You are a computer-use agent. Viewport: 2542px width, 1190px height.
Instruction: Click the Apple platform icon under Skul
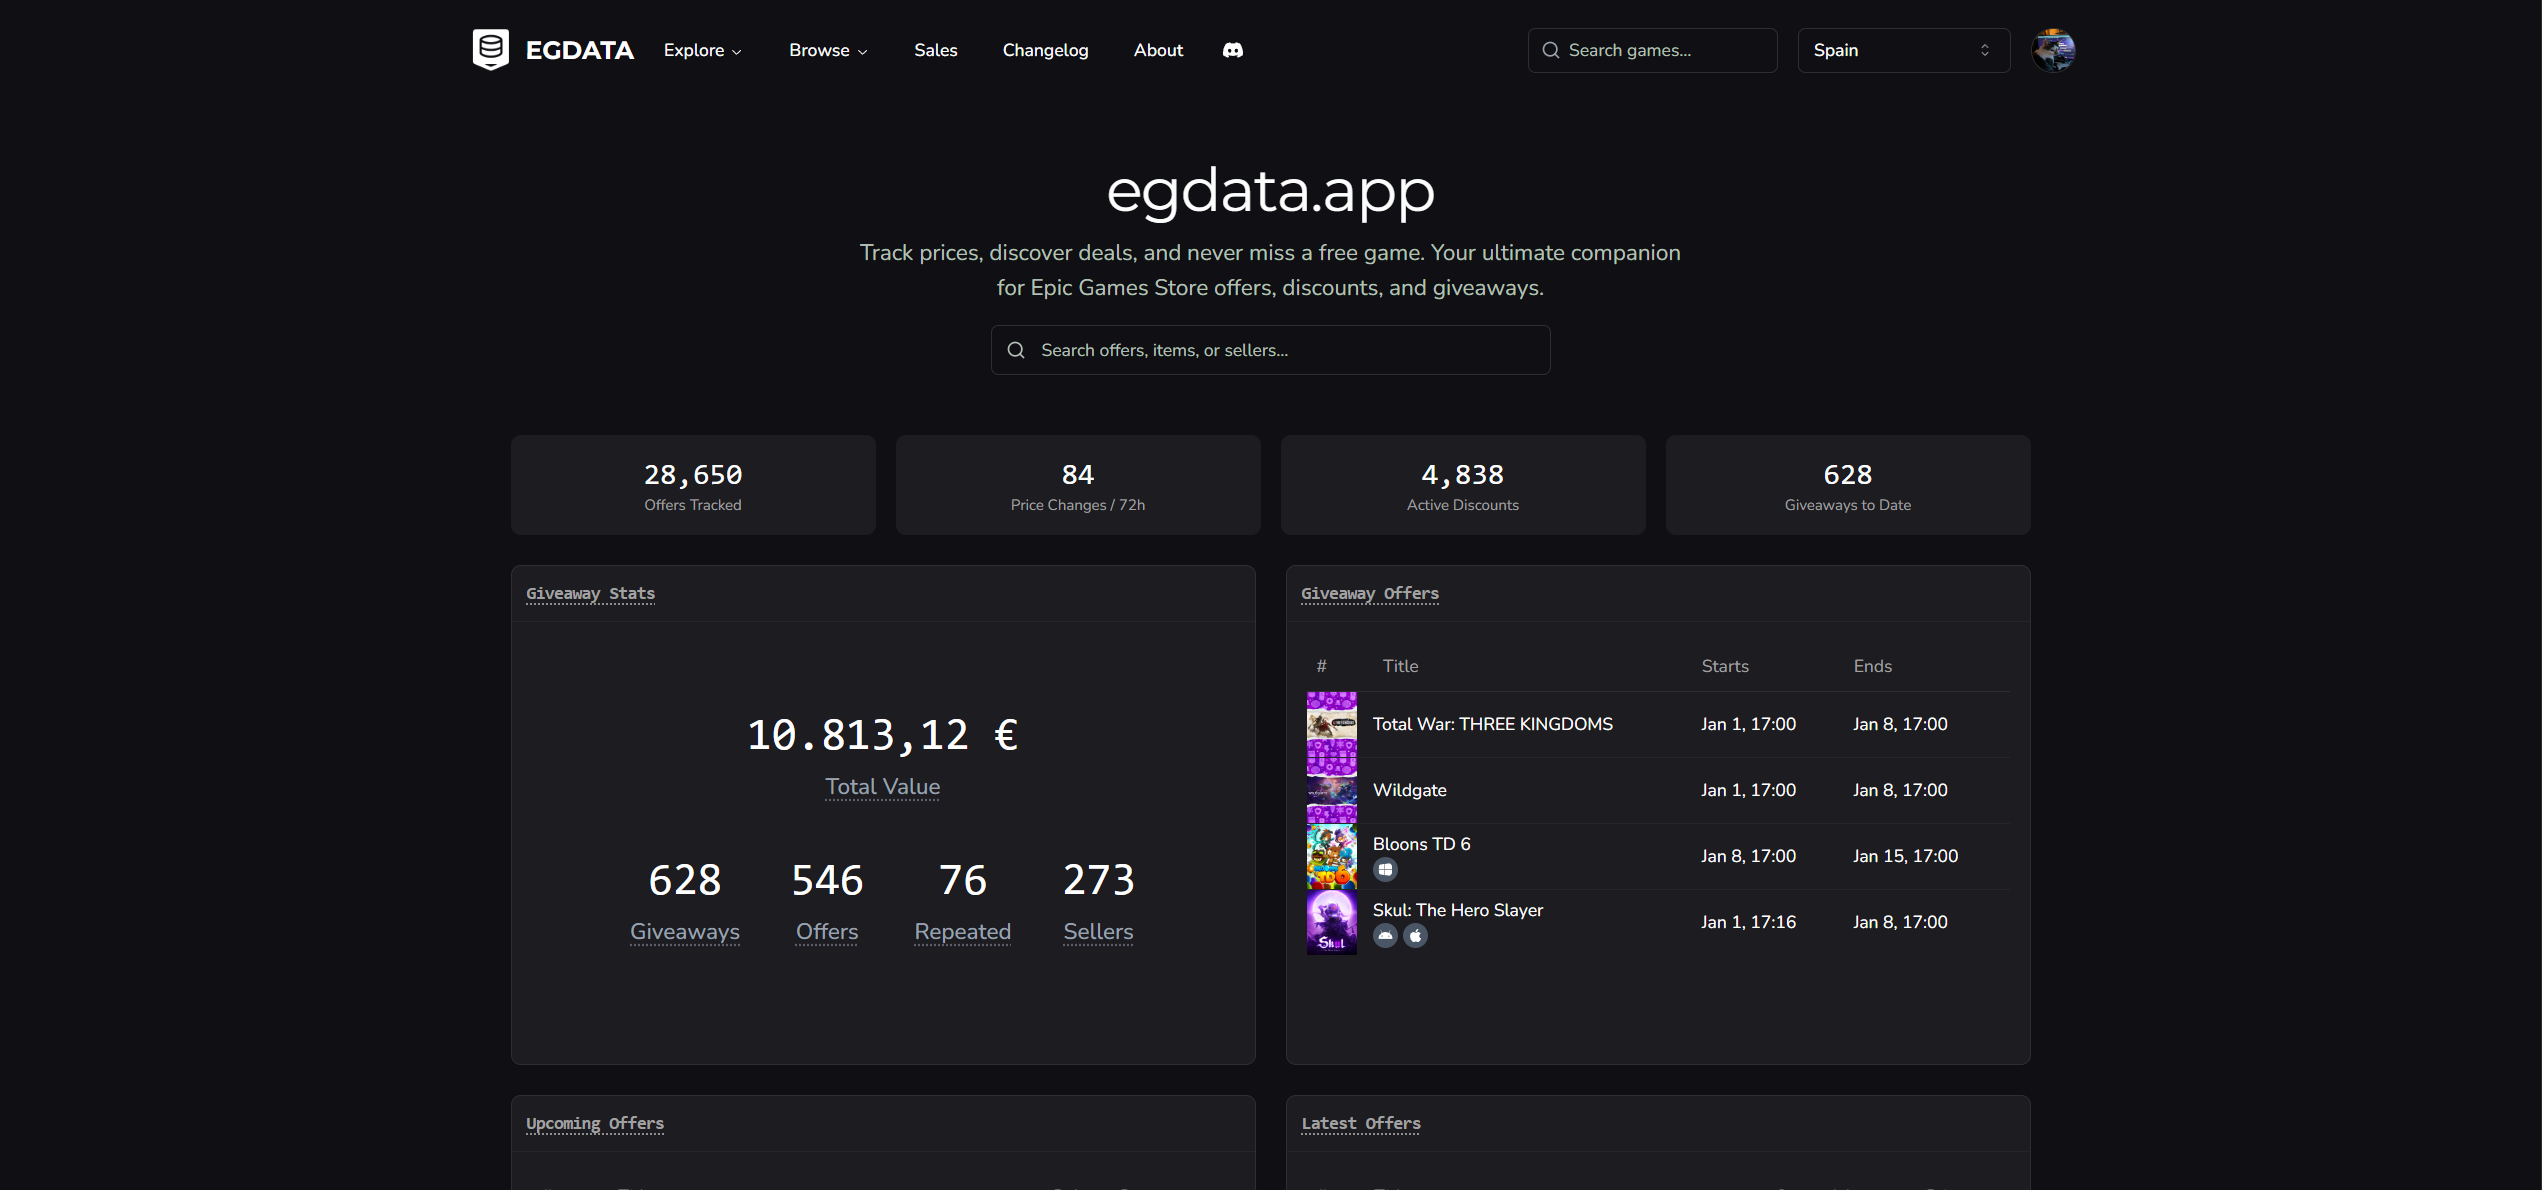click(x=1415, y=936)
